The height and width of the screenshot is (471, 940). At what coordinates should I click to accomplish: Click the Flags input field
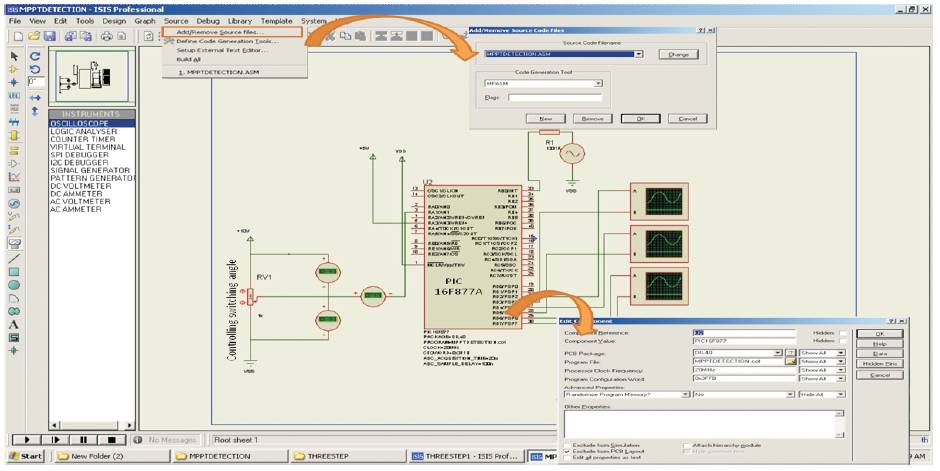point(555,97)
